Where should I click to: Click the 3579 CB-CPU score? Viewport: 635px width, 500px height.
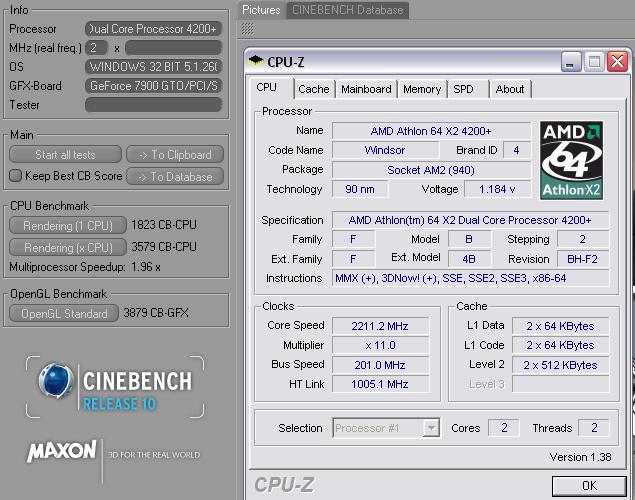coord(164,247)
